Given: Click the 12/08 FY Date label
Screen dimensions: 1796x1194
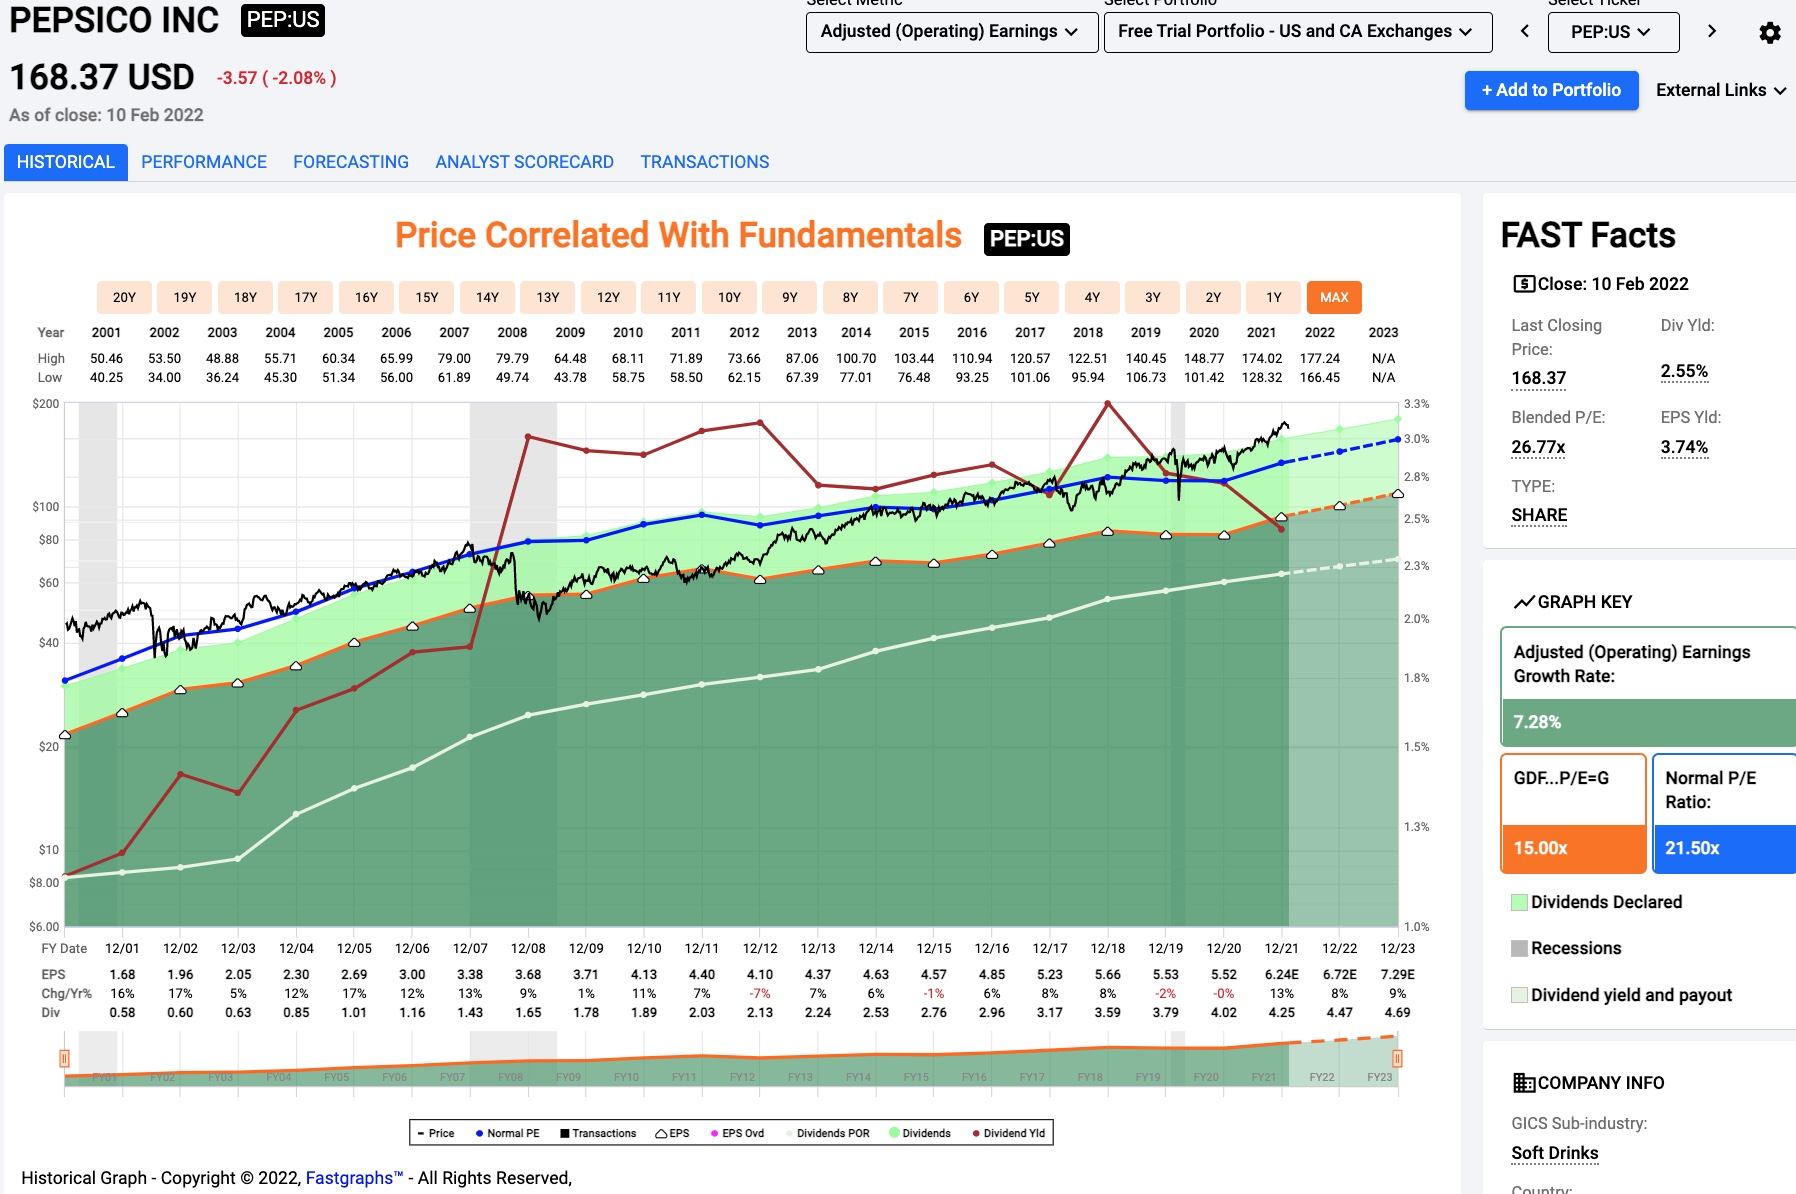Looking at the screenshot, I should pyautogui.click(x=528, y=948).
